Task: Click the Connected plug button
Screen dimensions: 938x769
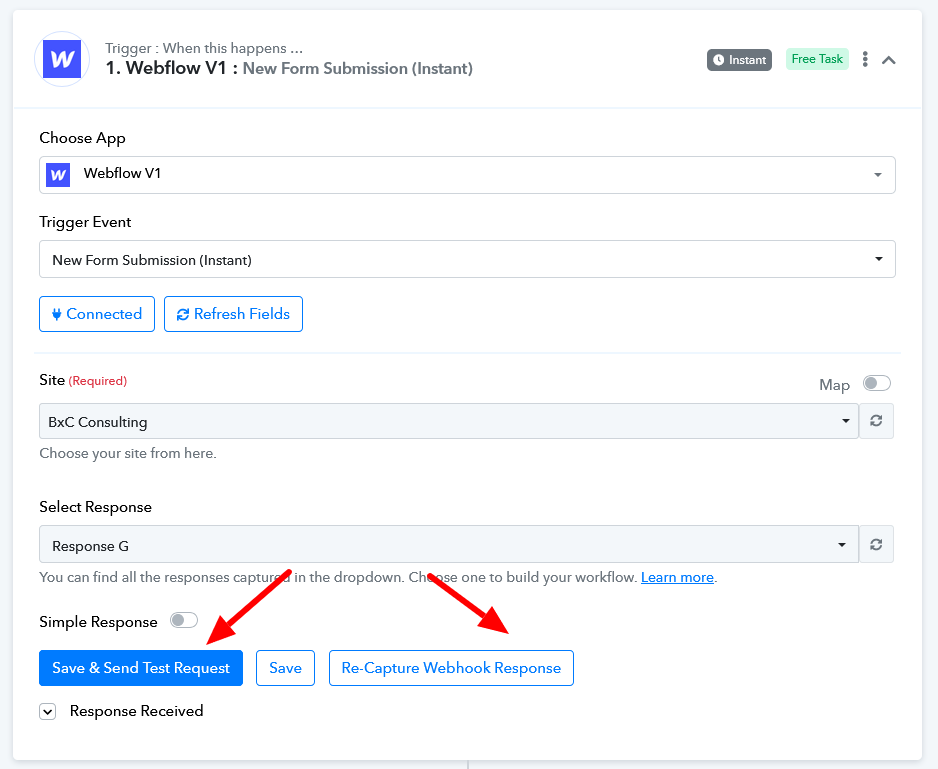Action: 97,314
